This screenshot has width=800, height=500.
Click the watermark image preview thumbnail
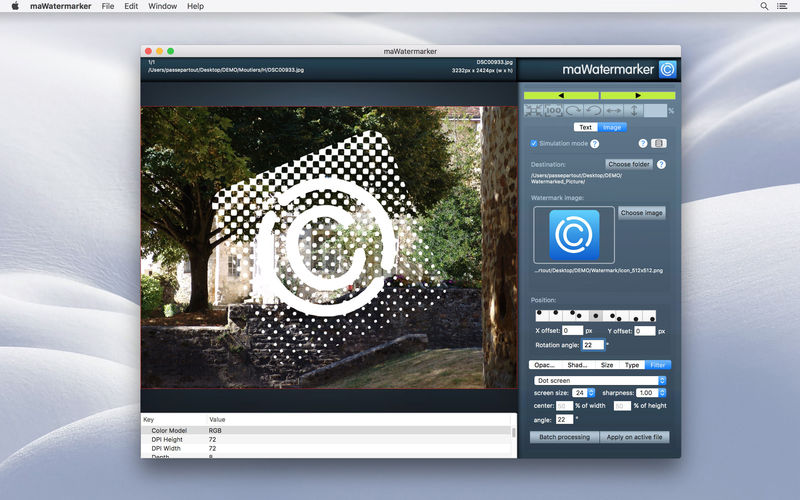[574, 235]
